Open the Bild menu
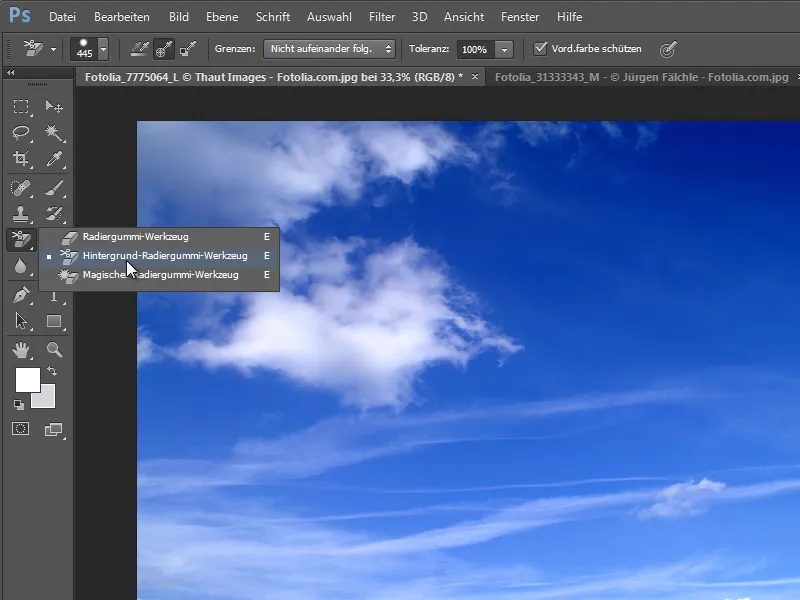 click(x=179, y=17)
